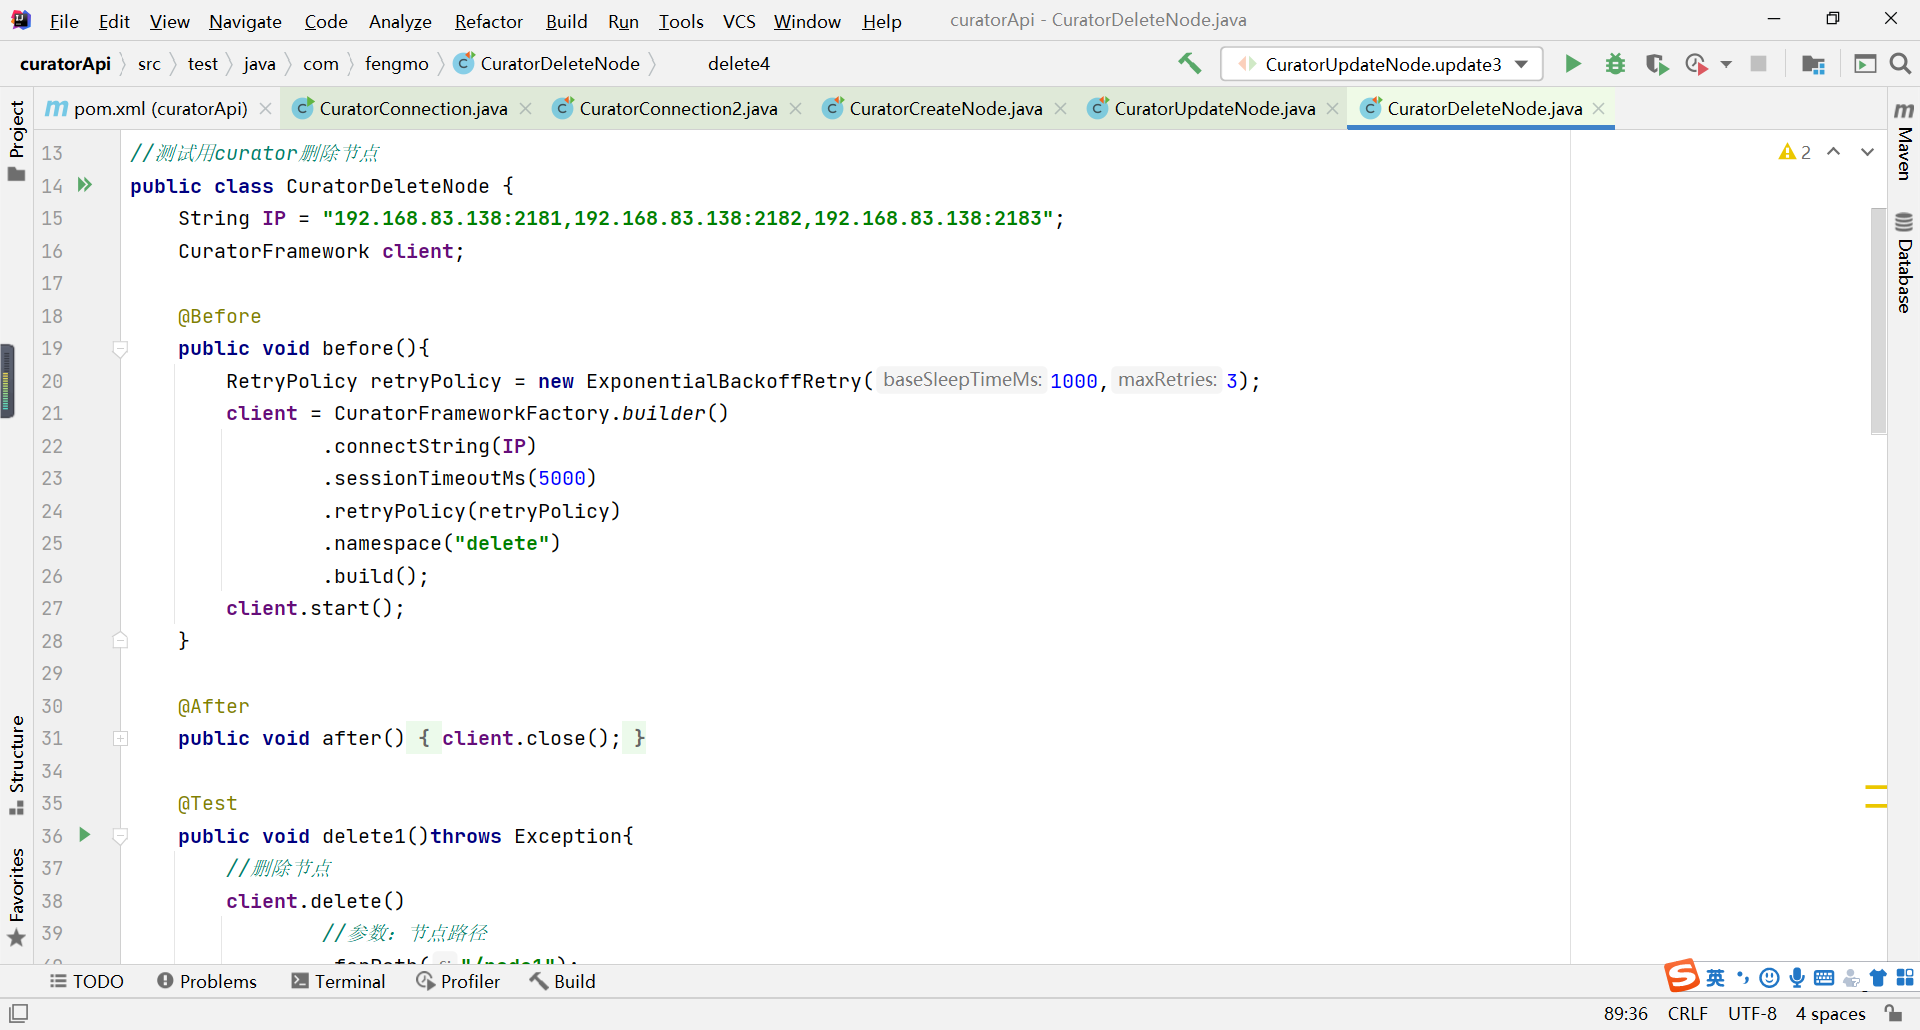Open the Refactor menu
The image size is (1920, 1030).
pyautogui.click(x=488, y=21)
